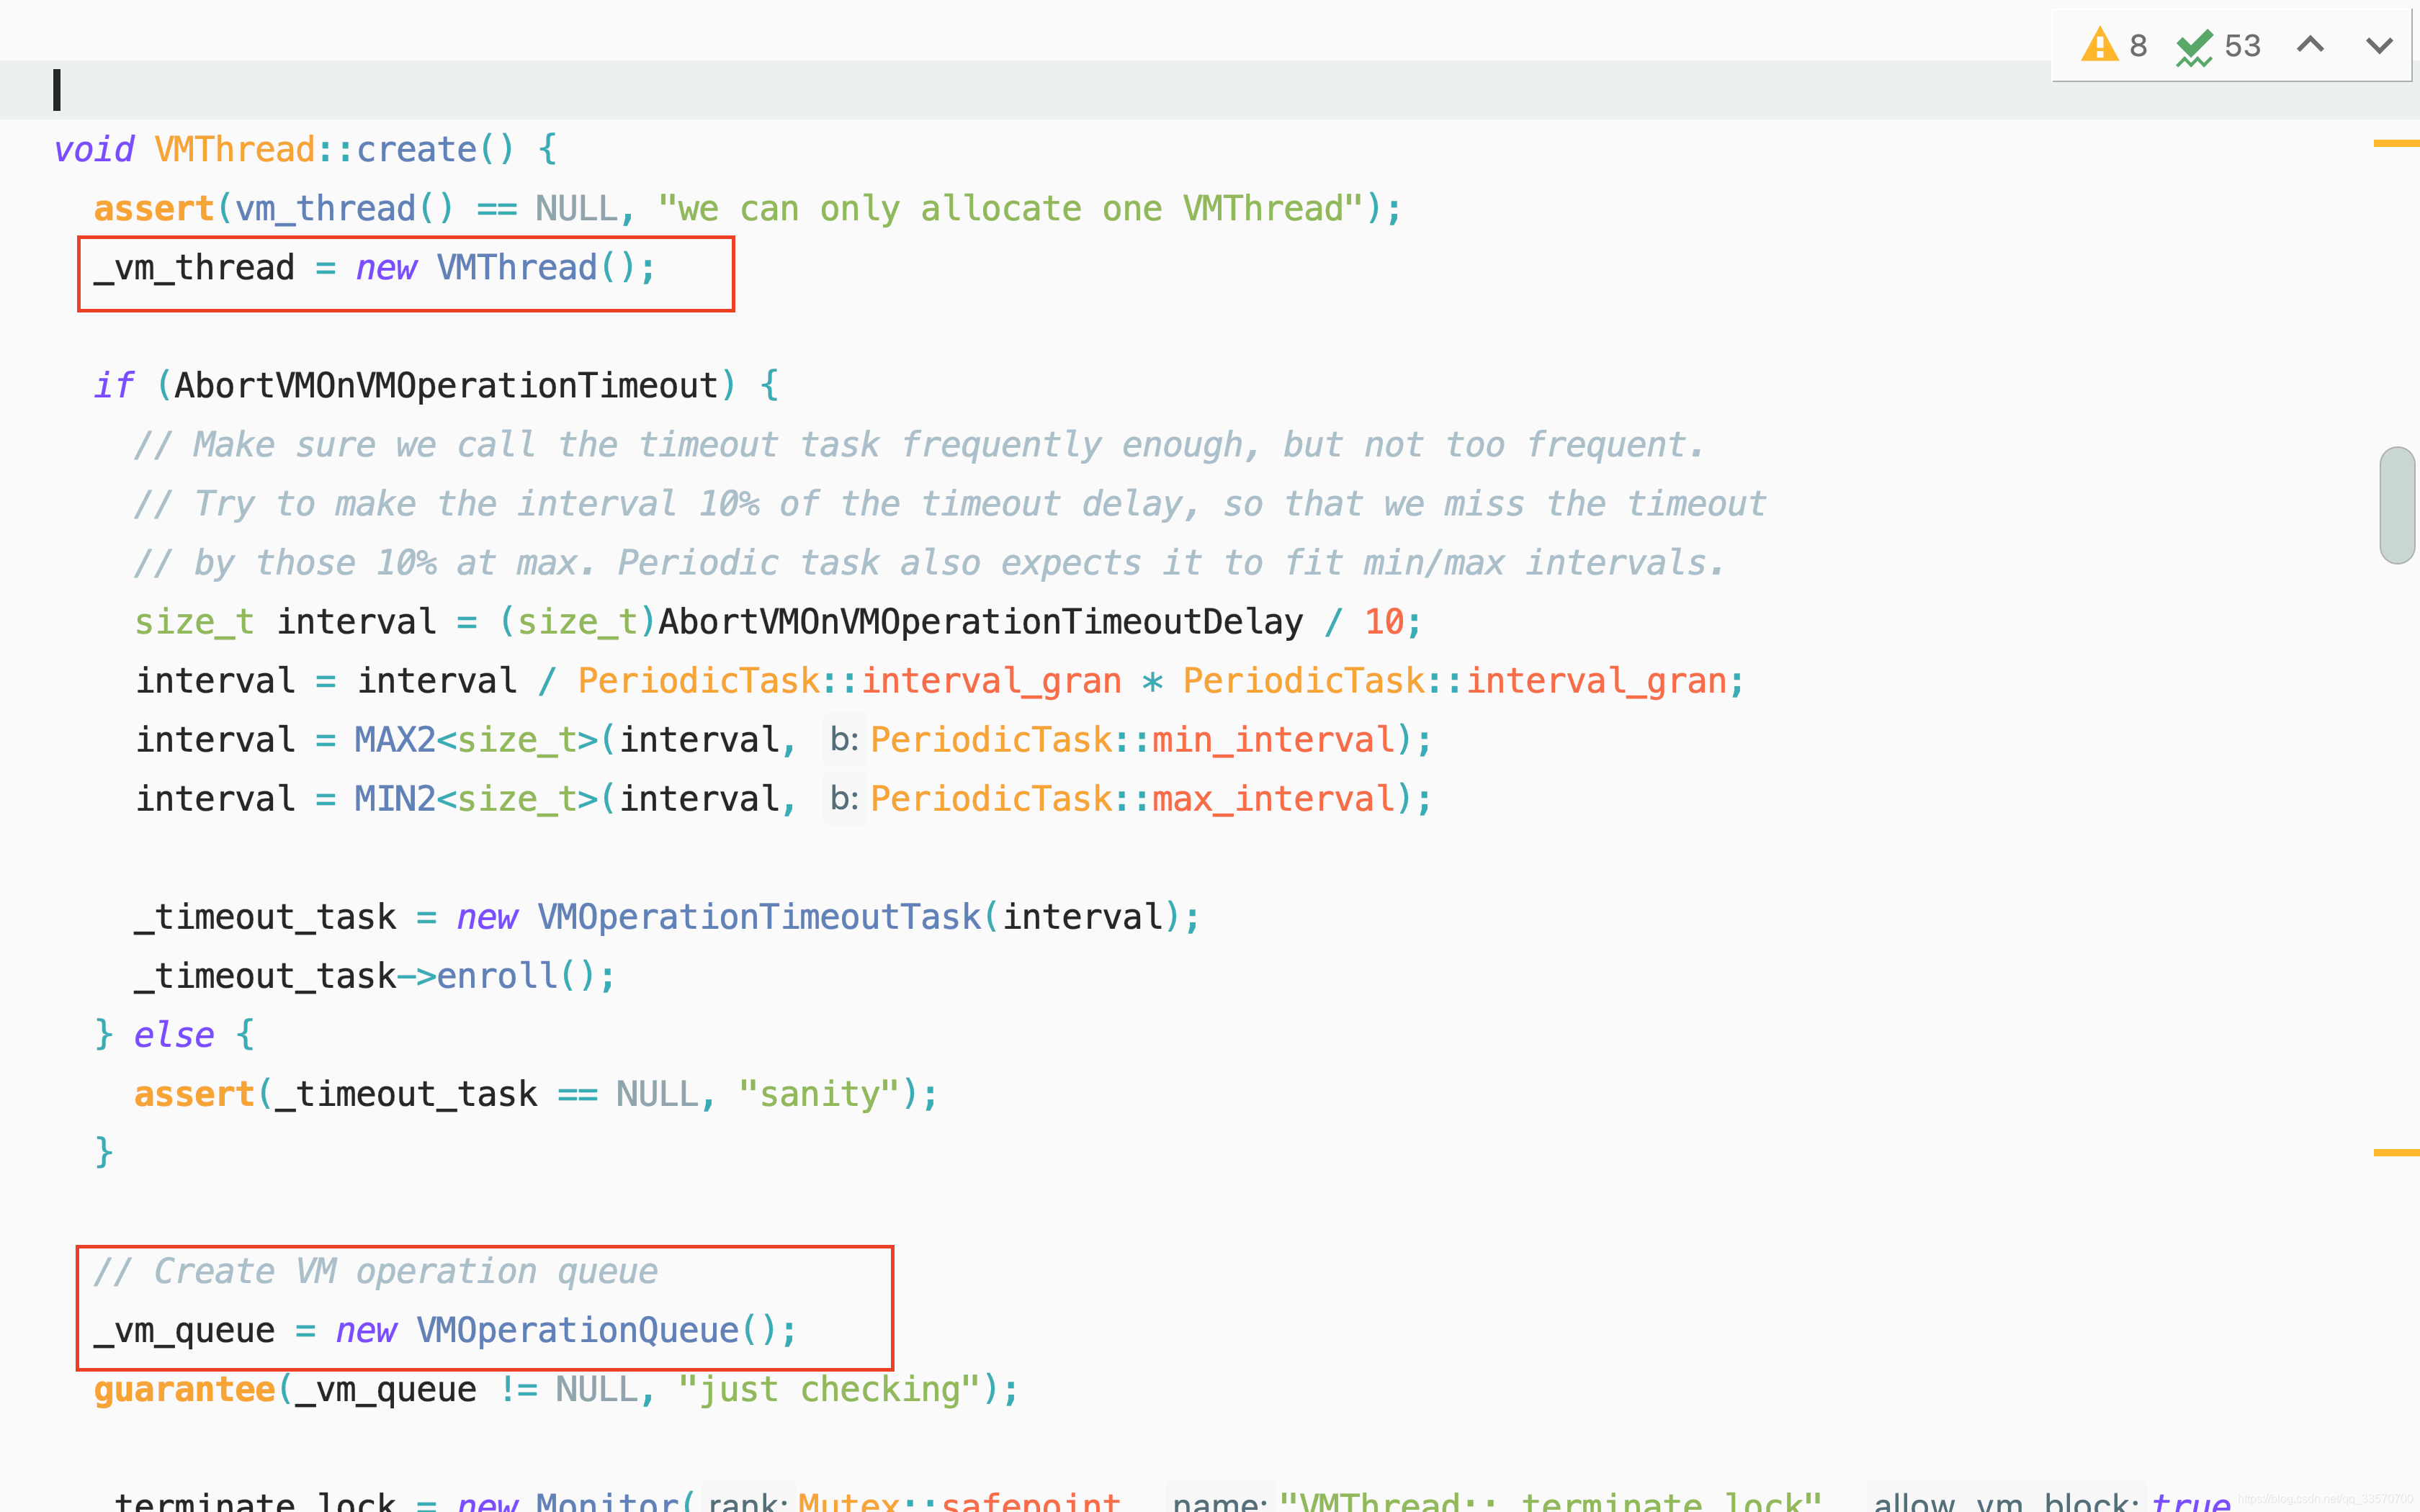Click the b: parameter hint on MAX2 line
Screen dimensions: 2420x1512
844,740
